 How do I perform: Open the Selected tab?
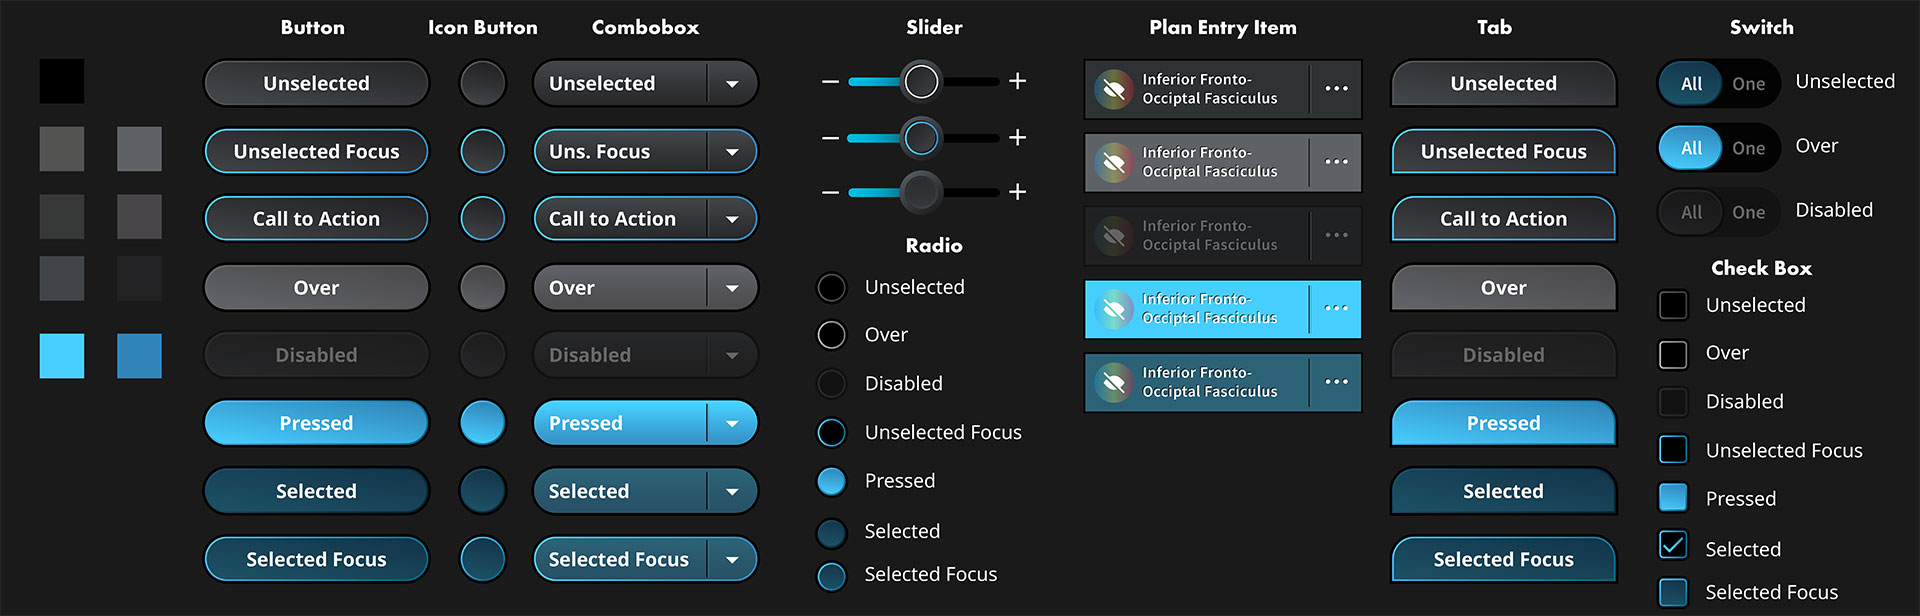click(x=1503, y=491)
